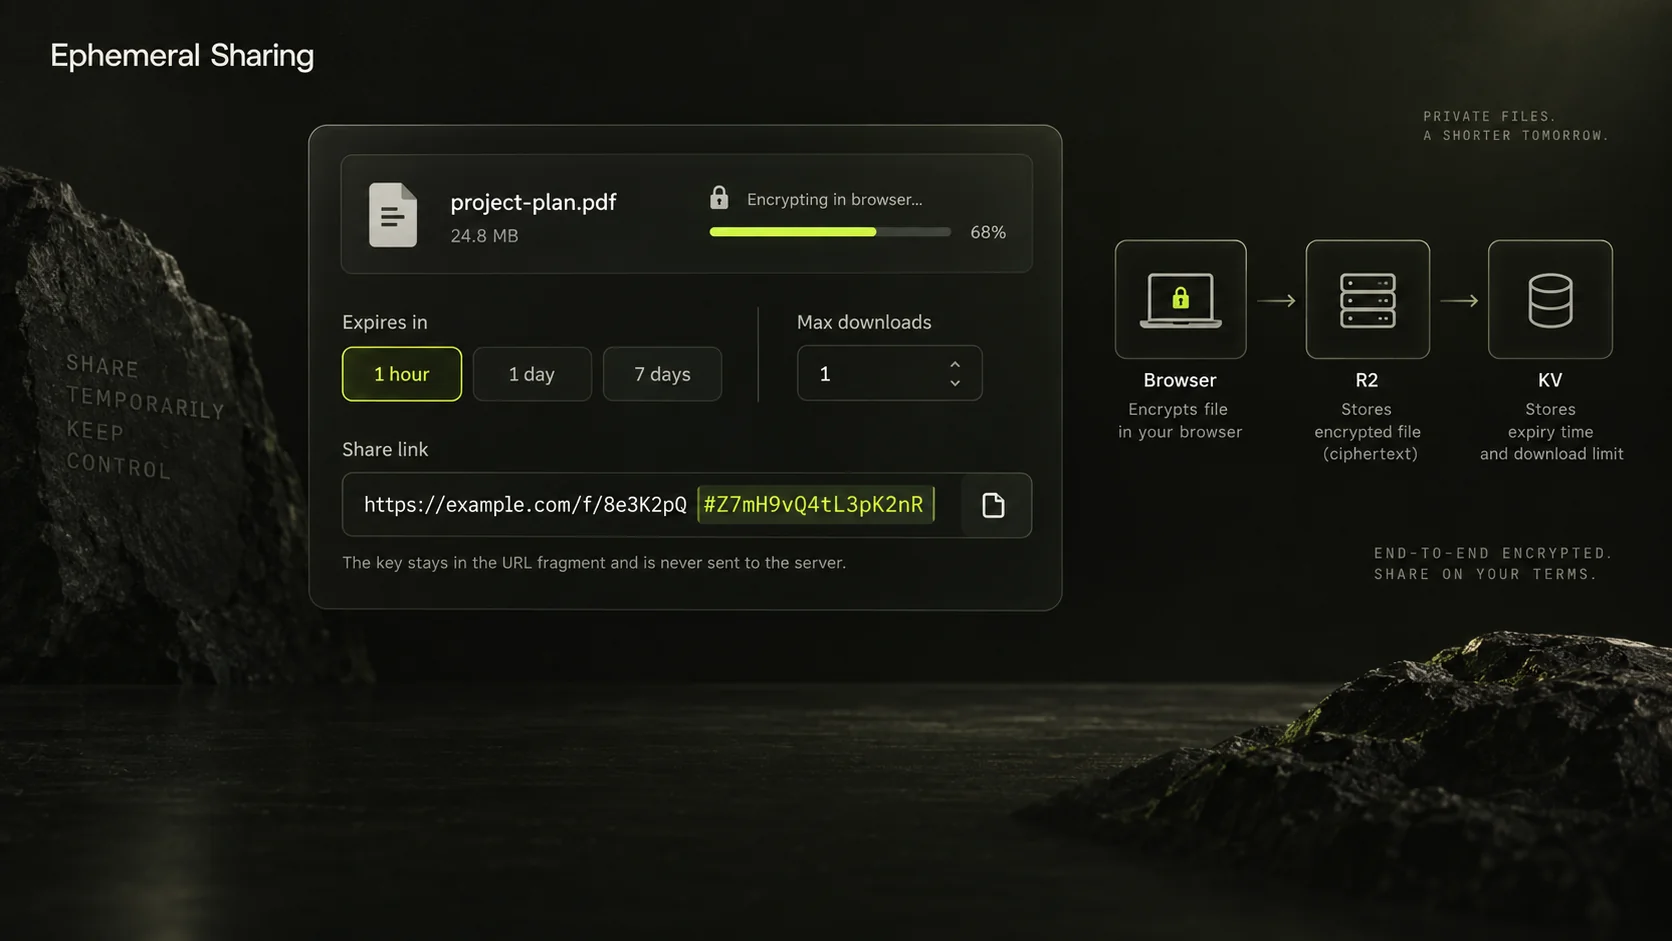Click the KV heading in the diagram
1672x941 pixels.
click(1550, 380)
